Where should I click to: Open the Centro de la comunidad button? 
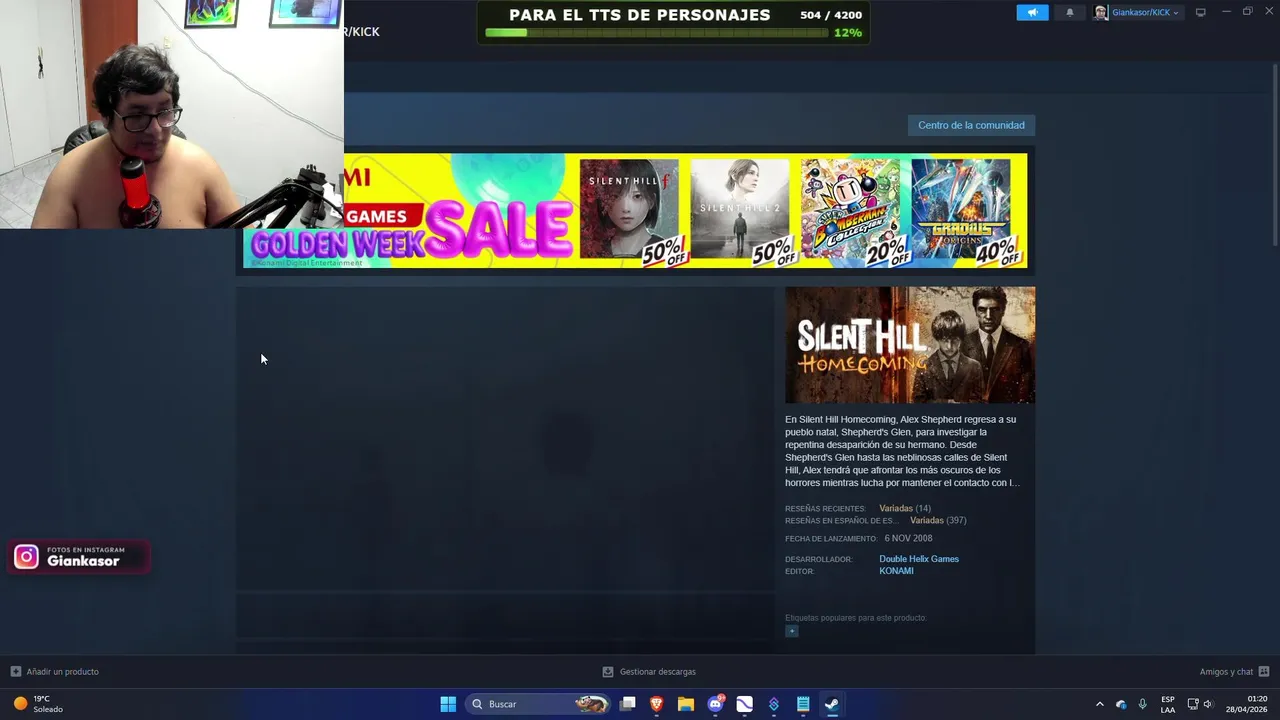tap(971, 125)
